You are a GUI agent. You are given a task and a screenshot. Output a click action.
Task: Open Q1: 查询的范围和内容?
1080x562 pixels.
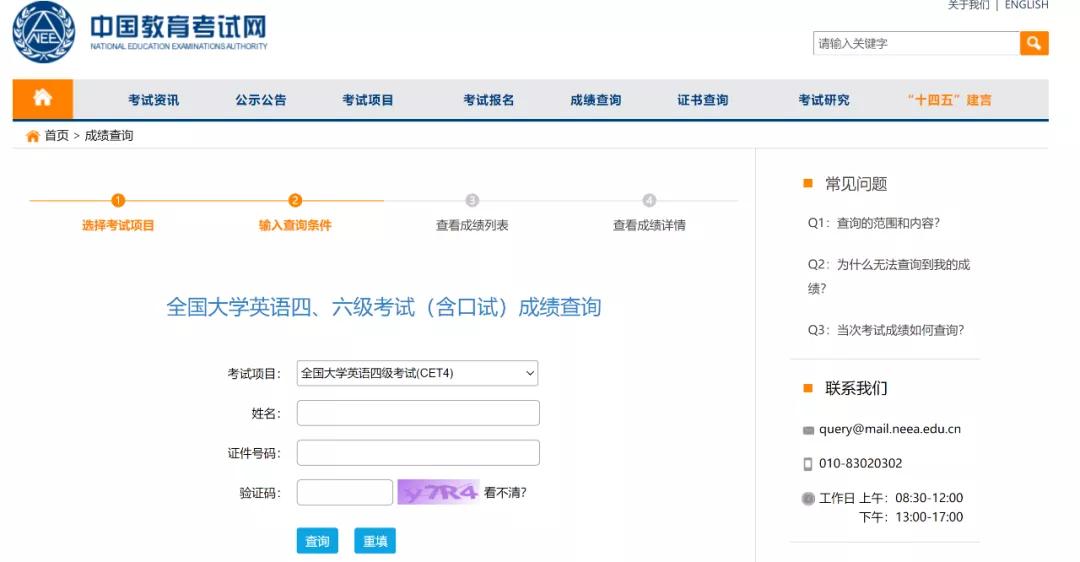(873, 223)
